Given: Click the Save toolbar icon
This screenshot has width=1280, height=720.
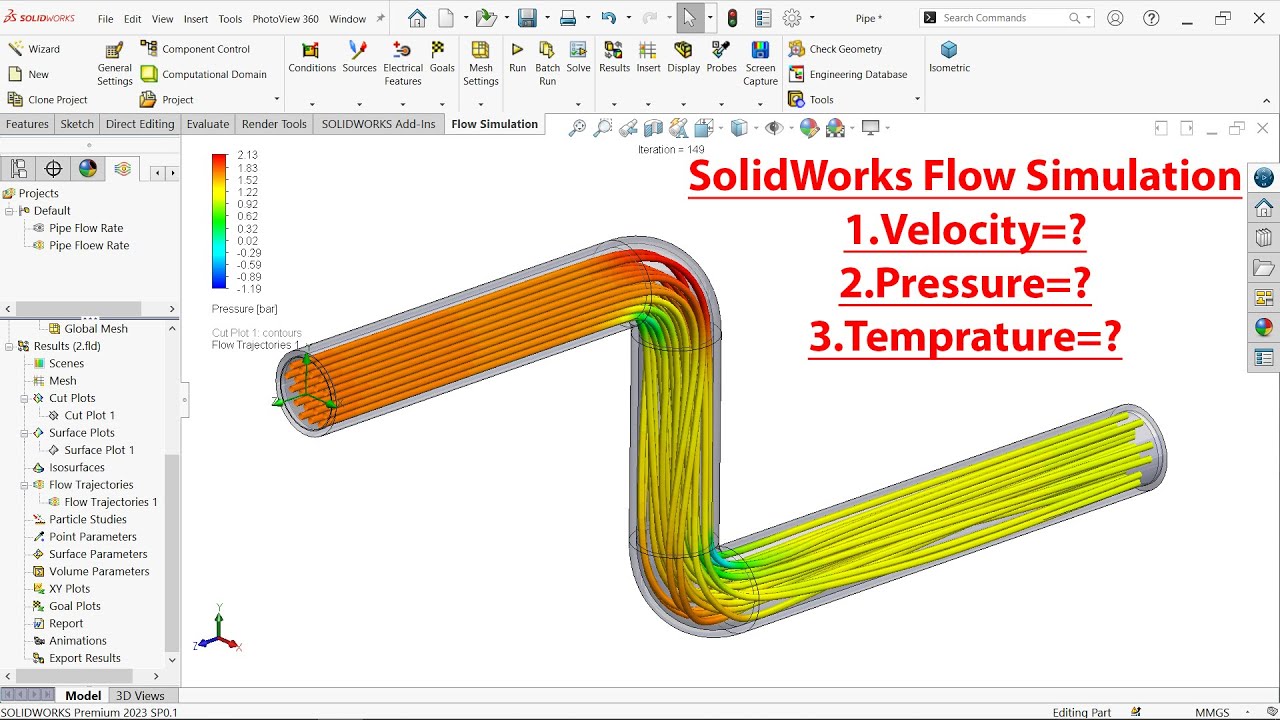Looking at the screenshot, I should pos(527,18).
